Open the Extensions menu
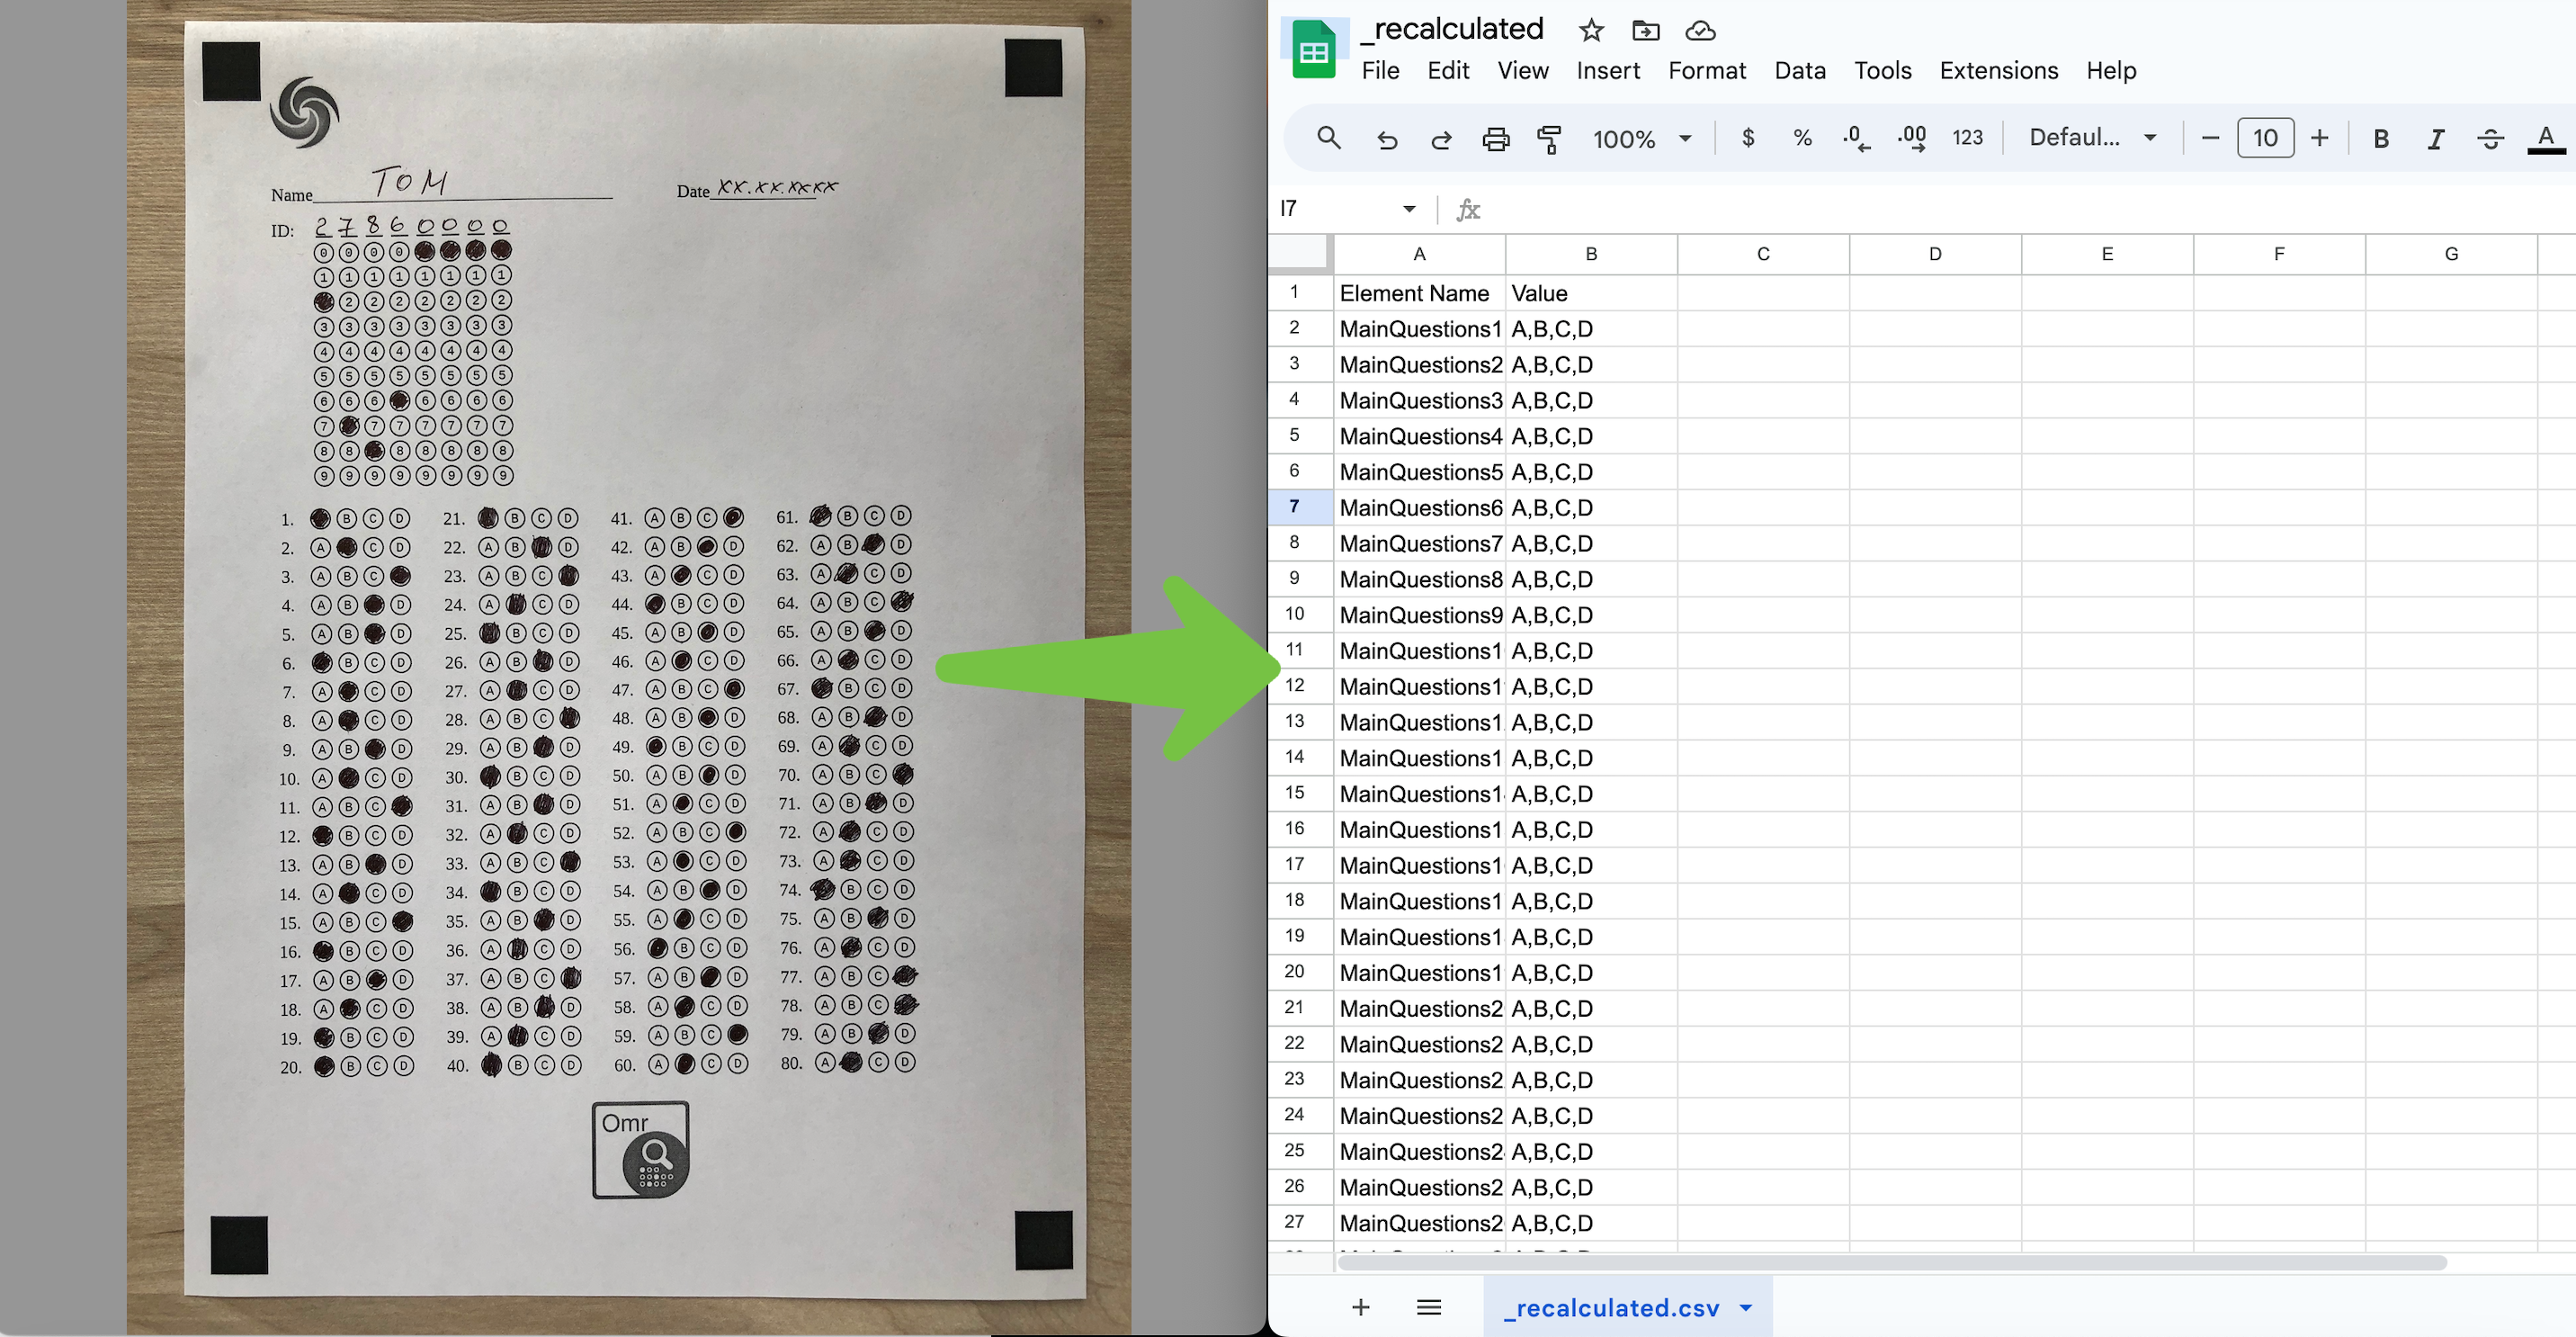The width and height of the screenshot is (2576, 1337). pos(2000,70)
